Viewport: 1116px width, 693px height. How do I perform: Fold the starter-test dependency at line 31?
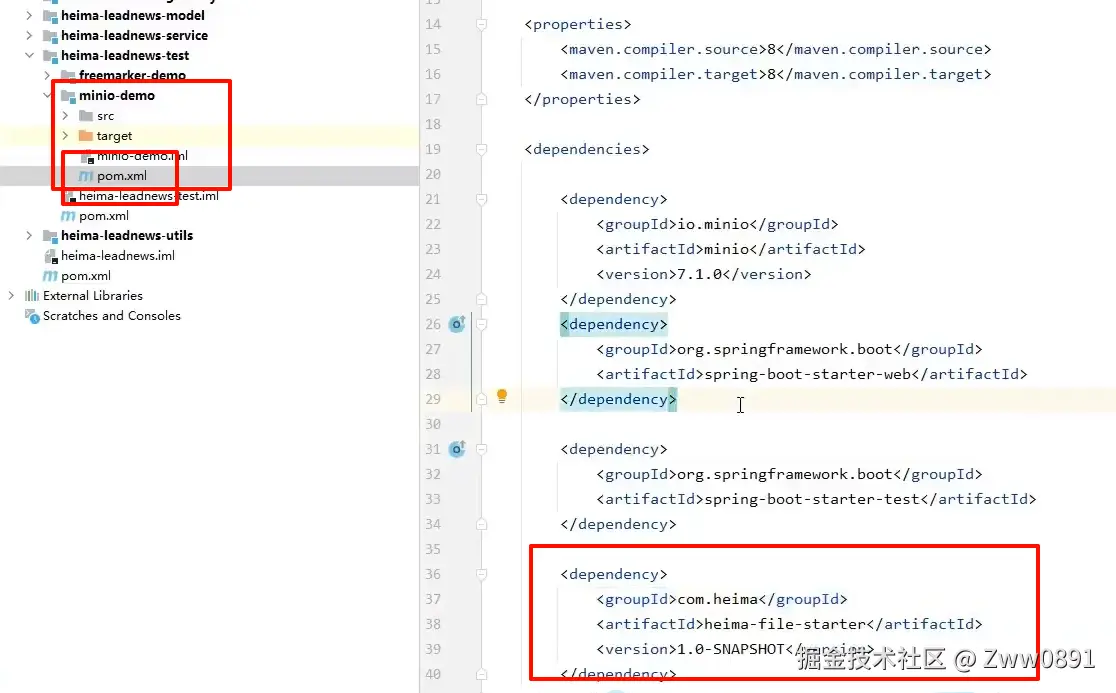(x=481, y=449)
